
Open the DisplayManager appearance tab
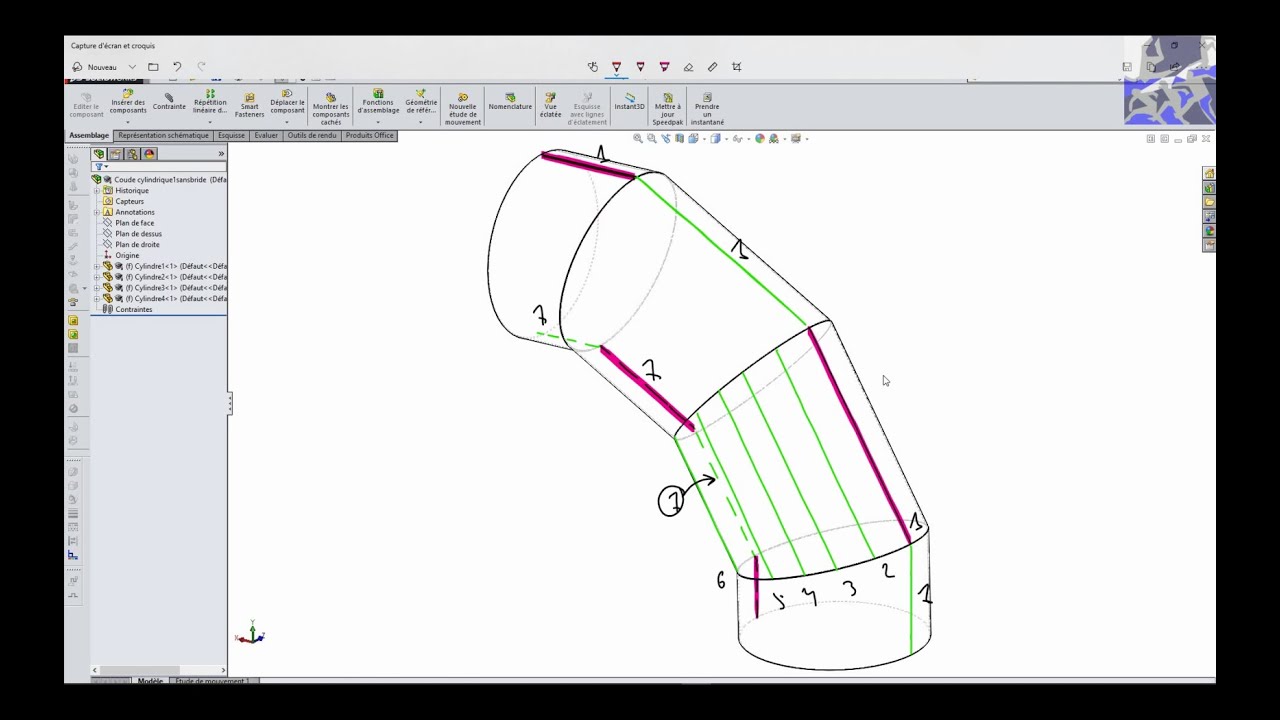[x=149, y=154]
